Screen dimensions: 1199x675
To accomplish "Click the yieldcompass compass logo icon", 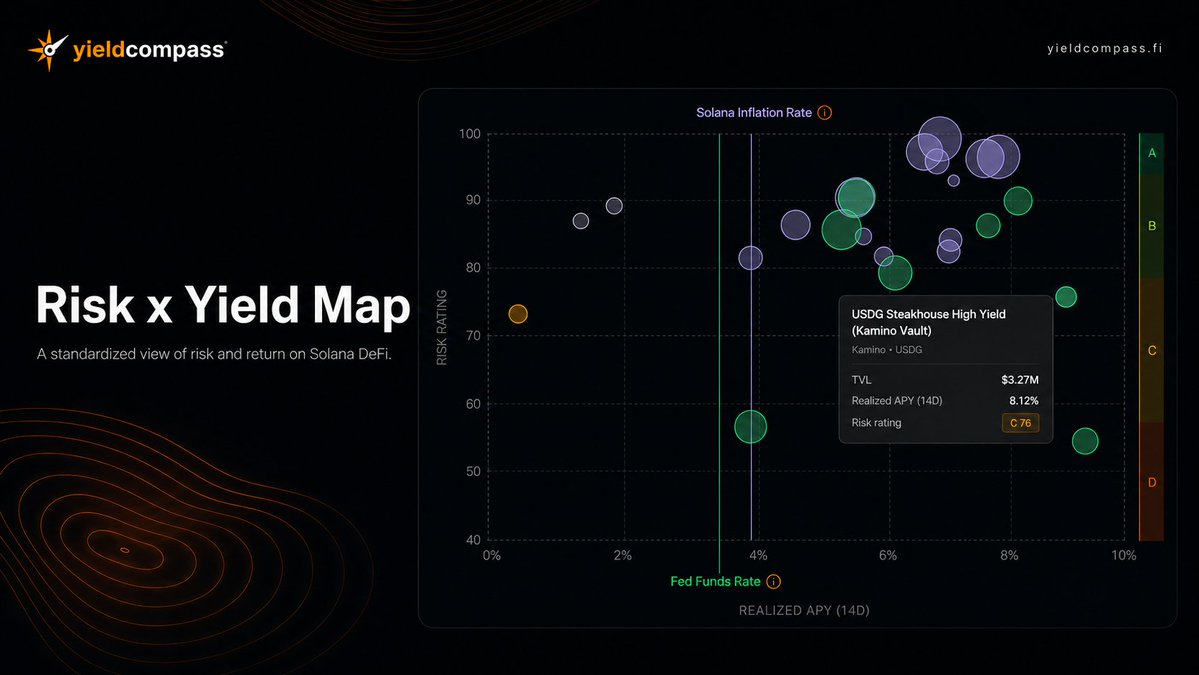I will (48, 50).
